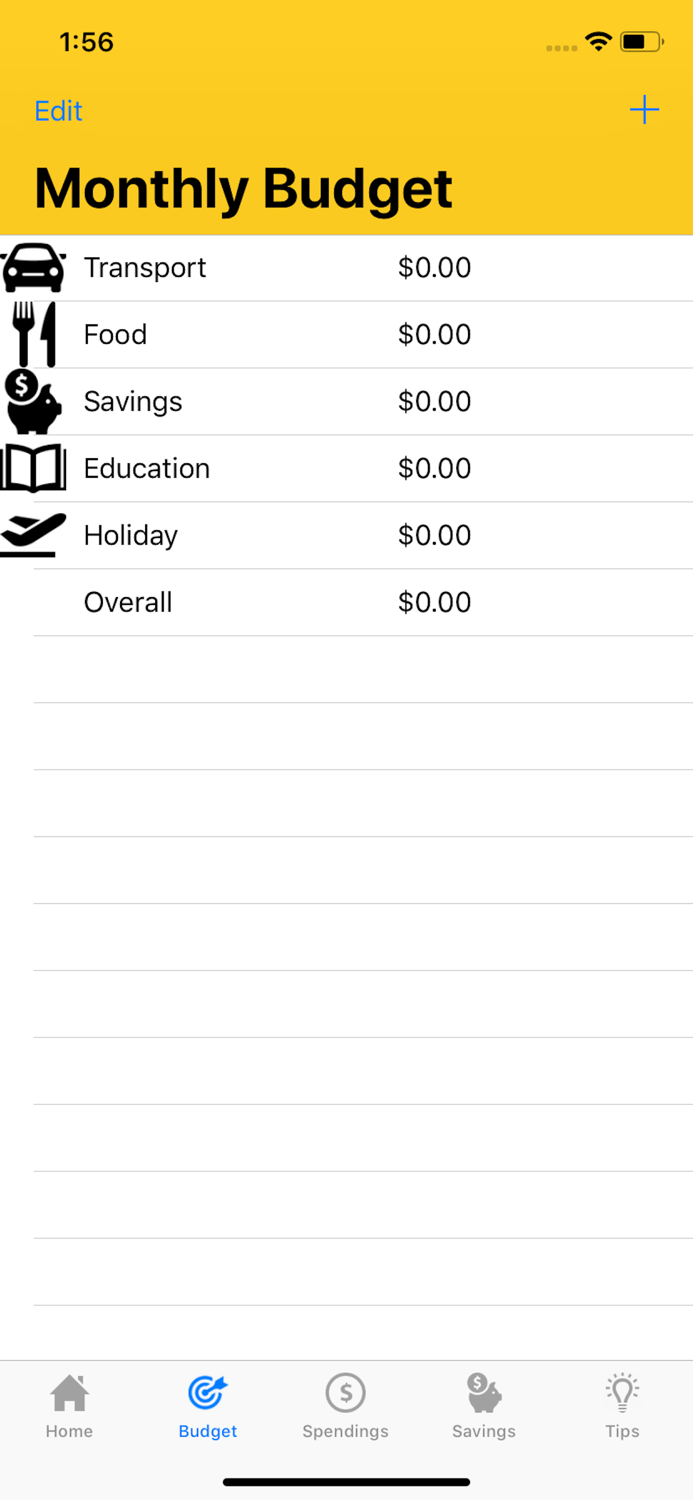Image resolution: width=693 pixels, height=1500 pixels.
Task: Add a new budget with plus icon
Action: click(645, 110)
